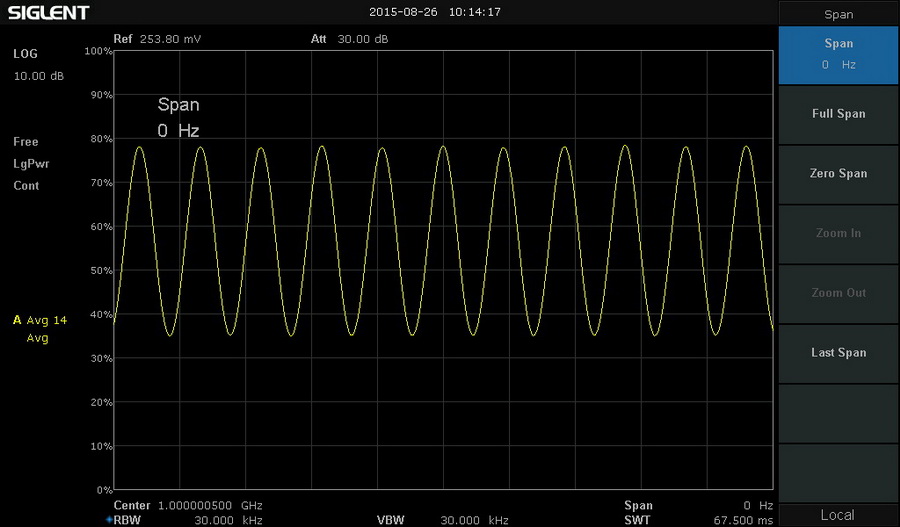Click the greyed-out Zoom In softkey

tap(838, 234)
